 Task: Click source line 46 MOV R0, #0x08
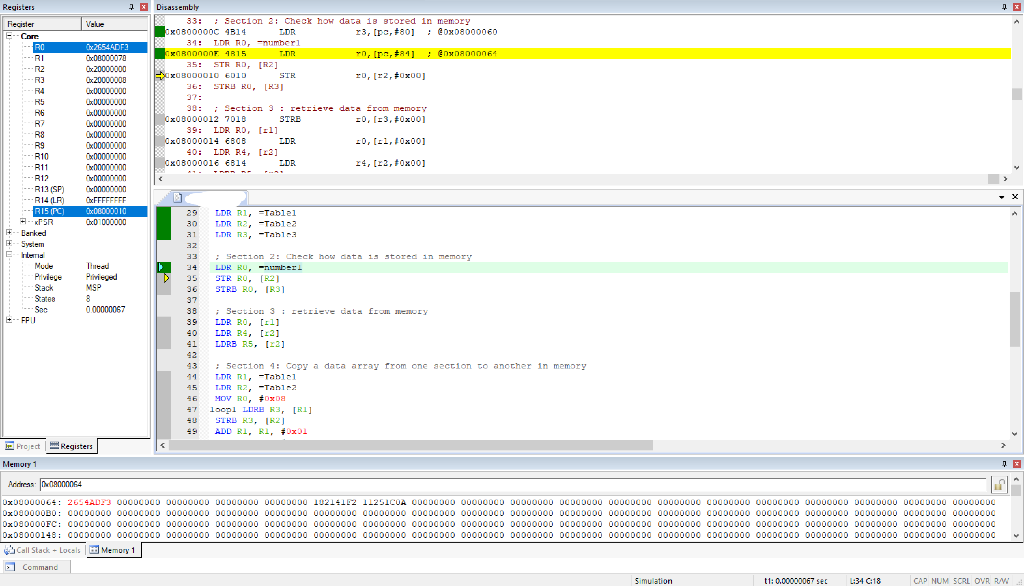point(250,399)
